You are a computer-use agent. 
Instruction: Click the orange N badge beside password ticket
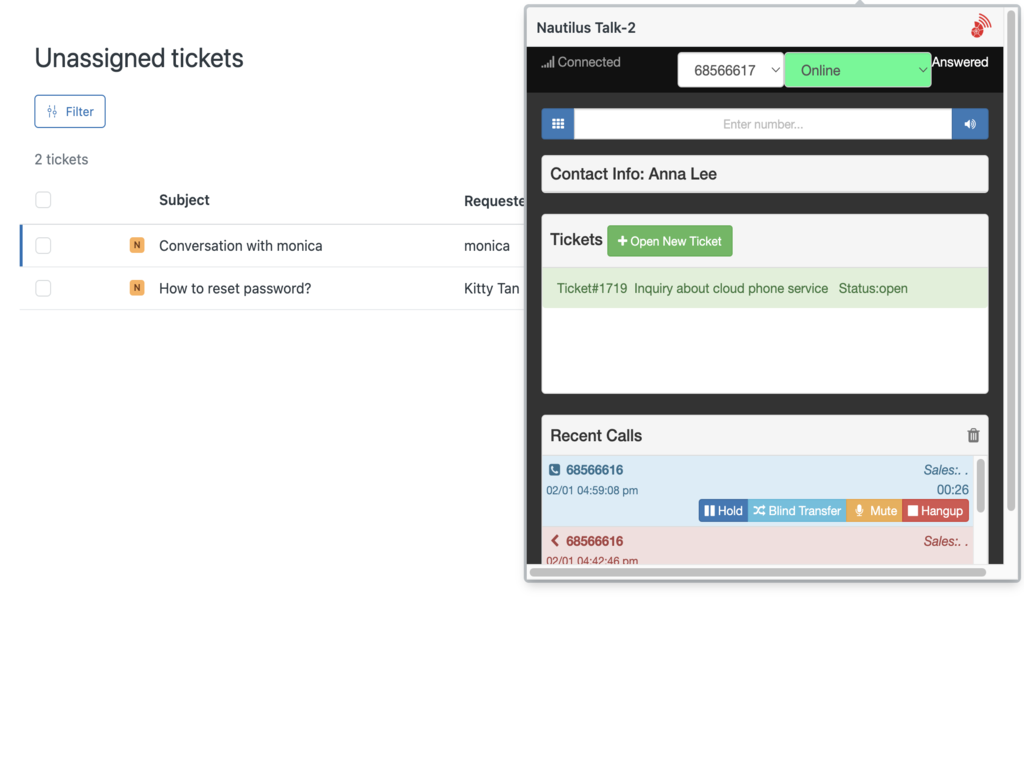[x=137, y=288]
